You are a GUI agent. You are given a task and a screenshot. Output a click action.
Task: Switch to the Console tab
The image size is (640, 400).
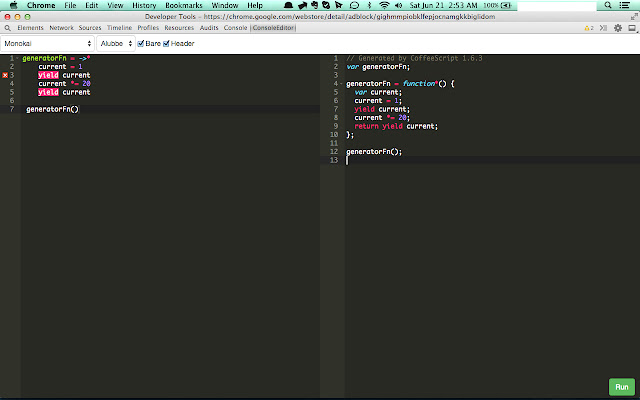(236, 28)
